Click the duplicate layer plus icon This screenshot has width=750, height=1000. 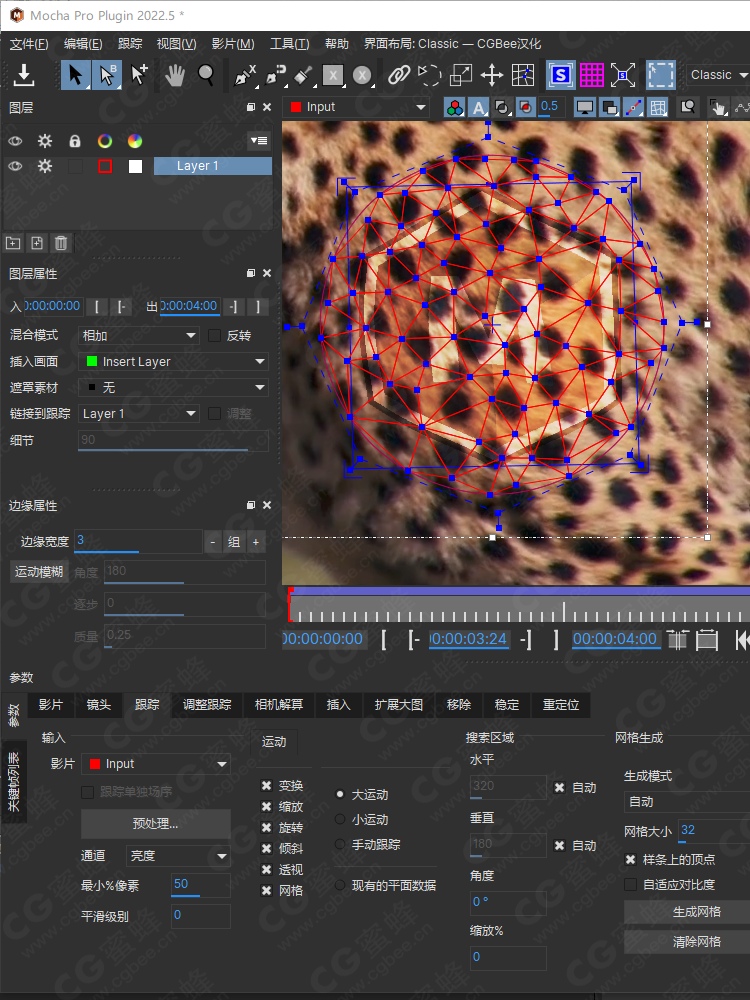pos(37,242)
